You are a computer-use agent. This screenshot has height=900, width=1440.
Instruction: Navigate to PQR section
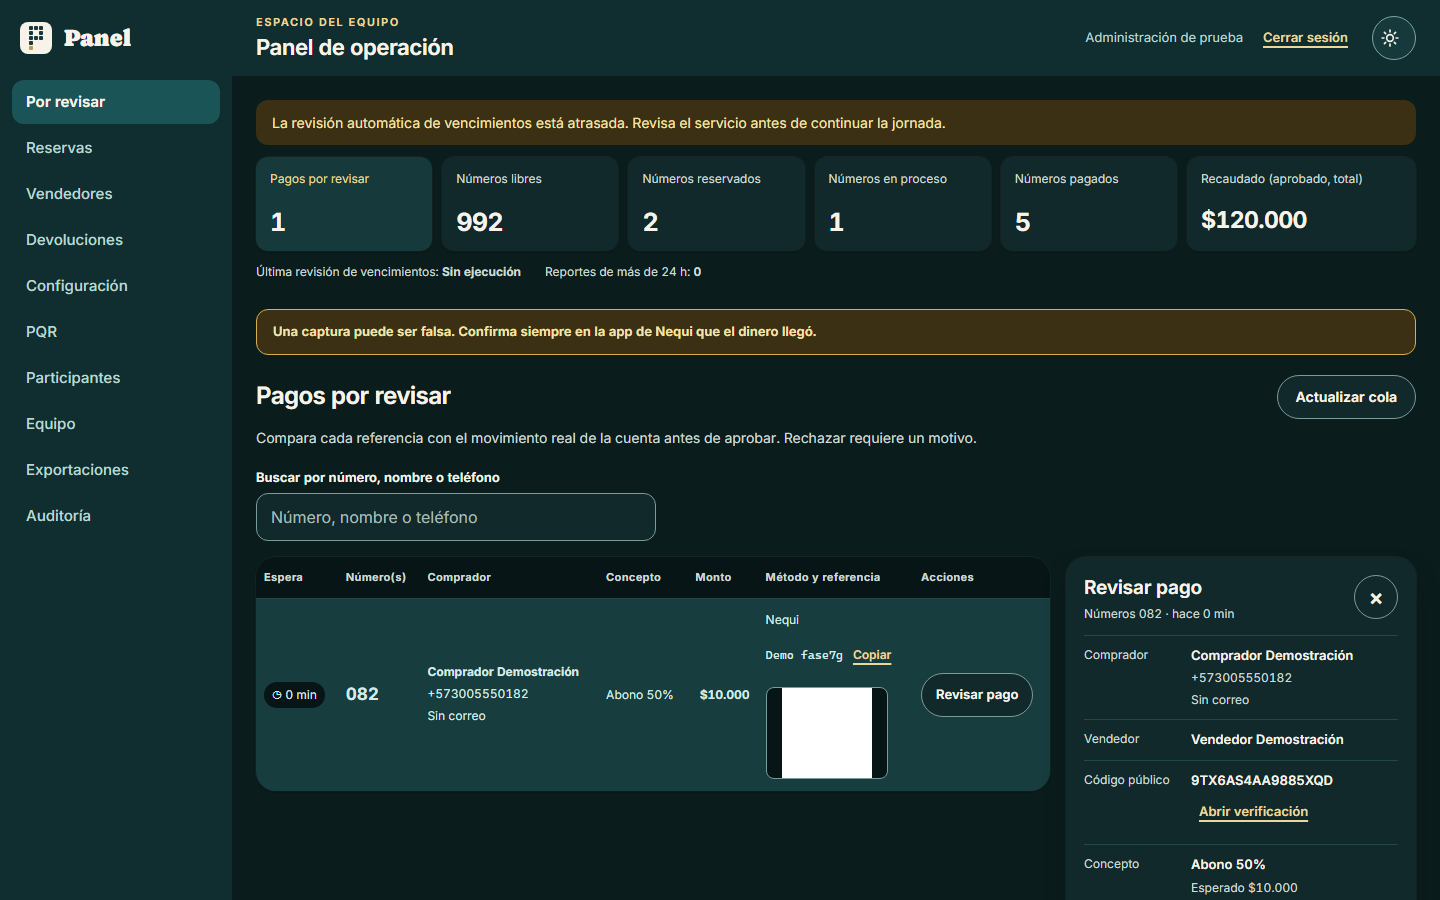point(116,332)
